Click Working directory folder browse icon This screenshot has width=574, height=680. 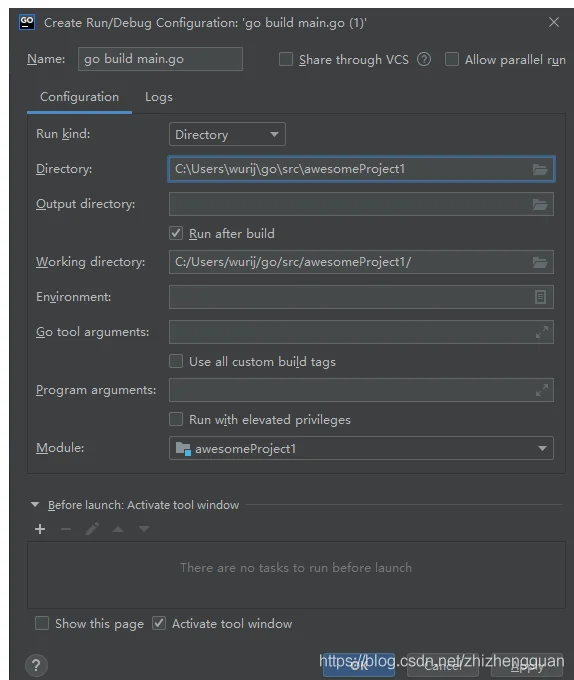tap(540, 262)
